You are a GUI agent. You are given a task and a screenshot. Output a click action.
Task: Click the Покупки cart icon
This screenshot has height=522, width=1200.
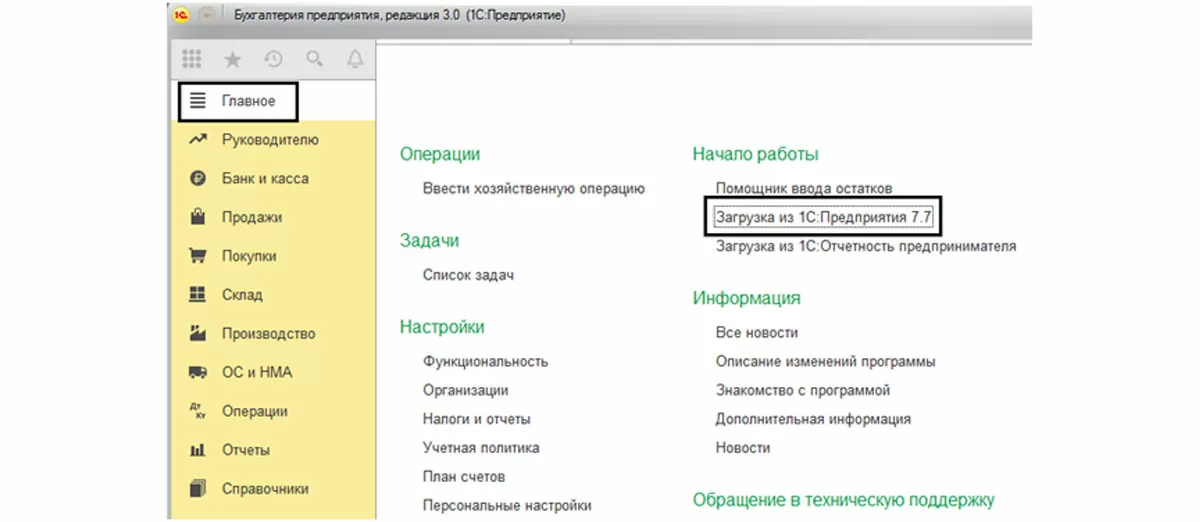[x=198, y=256]
